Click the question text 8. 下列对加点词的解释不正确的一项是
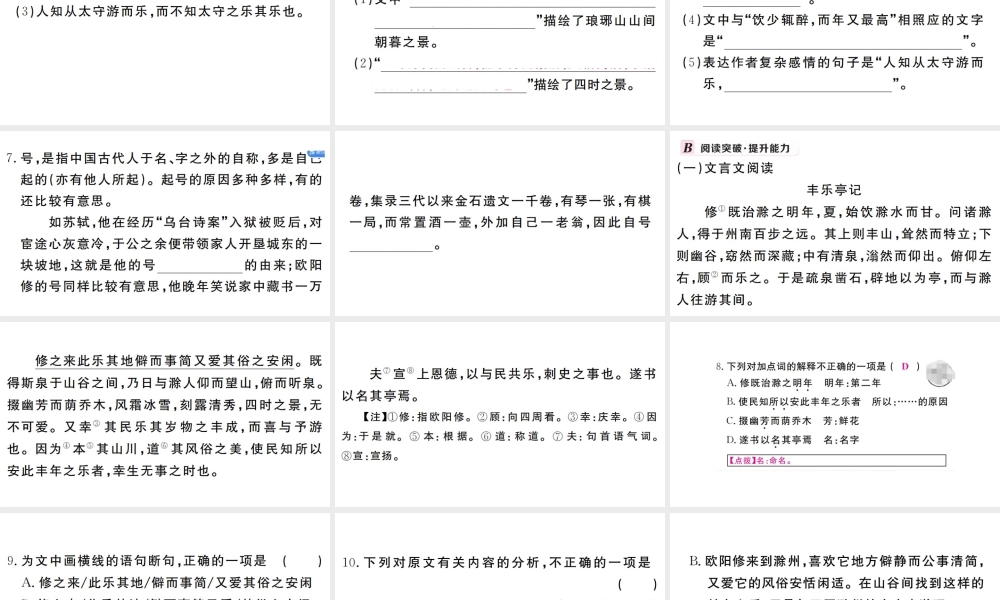Screen dimensions: 1000x600 (x=801, y=366)
